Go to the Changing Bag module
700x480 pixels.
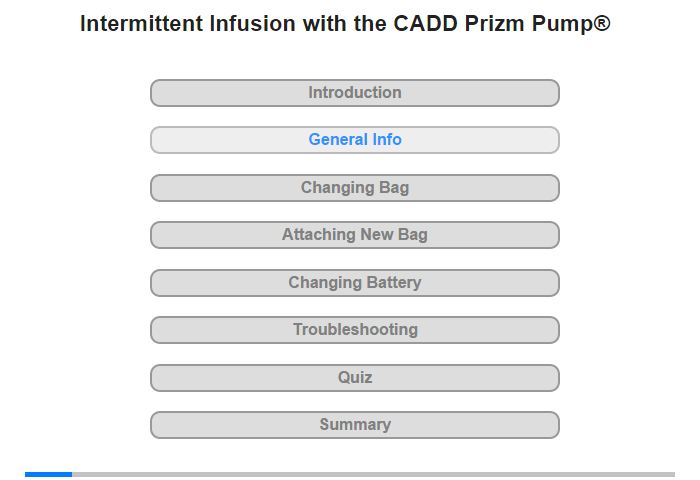[354, 188]
